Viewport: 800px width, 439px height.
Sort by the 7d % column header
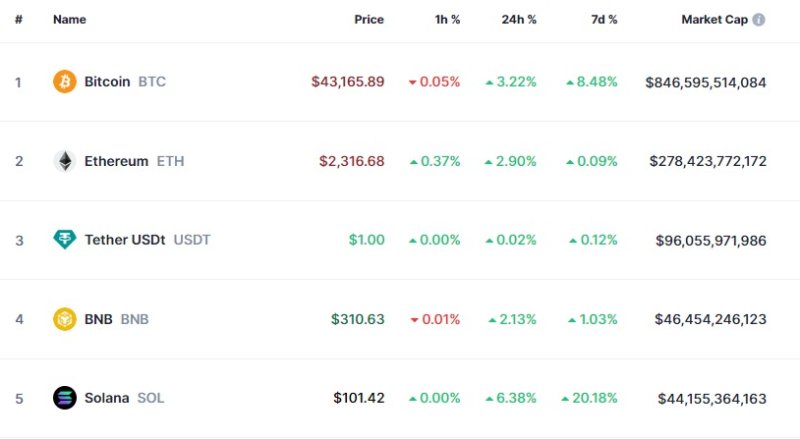603,20
